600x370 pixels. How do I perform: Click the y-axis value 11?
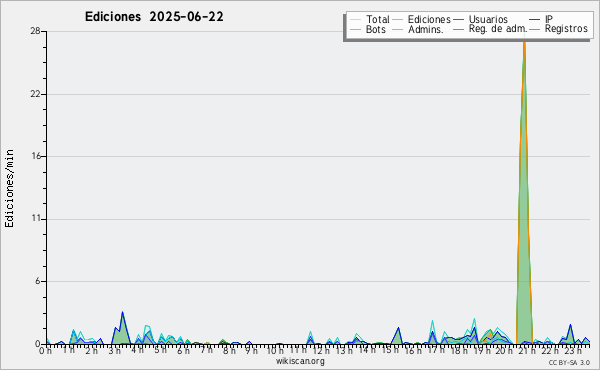[36, 219]
